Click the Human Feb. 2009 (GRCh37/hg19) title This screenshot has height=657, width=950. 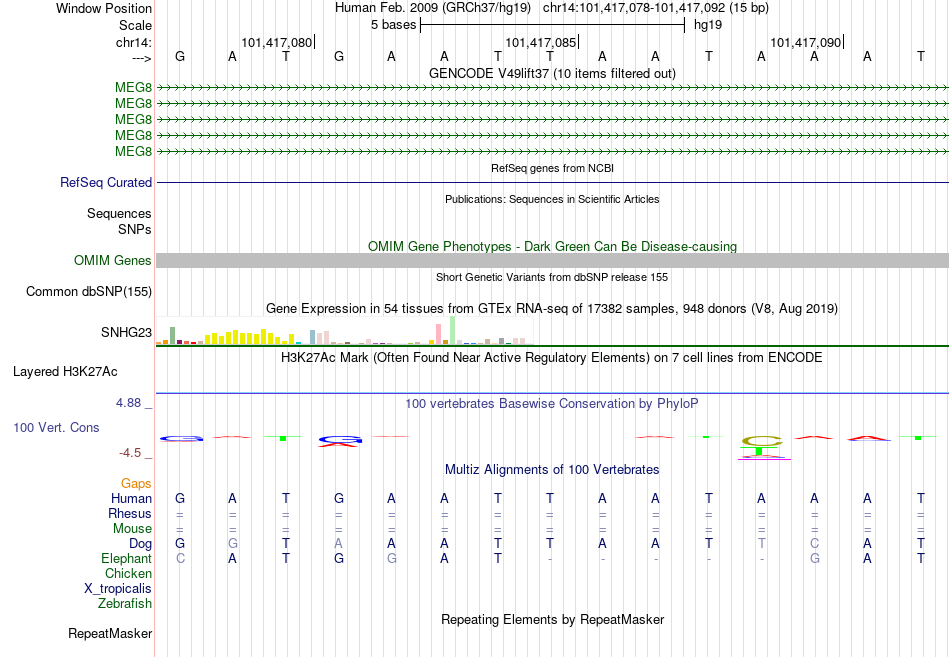pyautogui.click(x=433, y=8)
